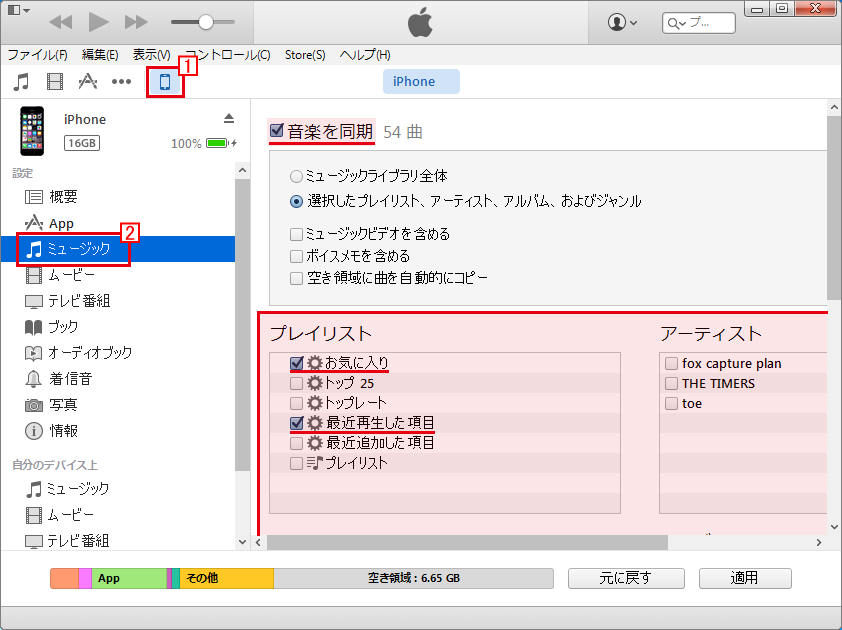Select the iPhone tab pill

(x=421, y=82)
